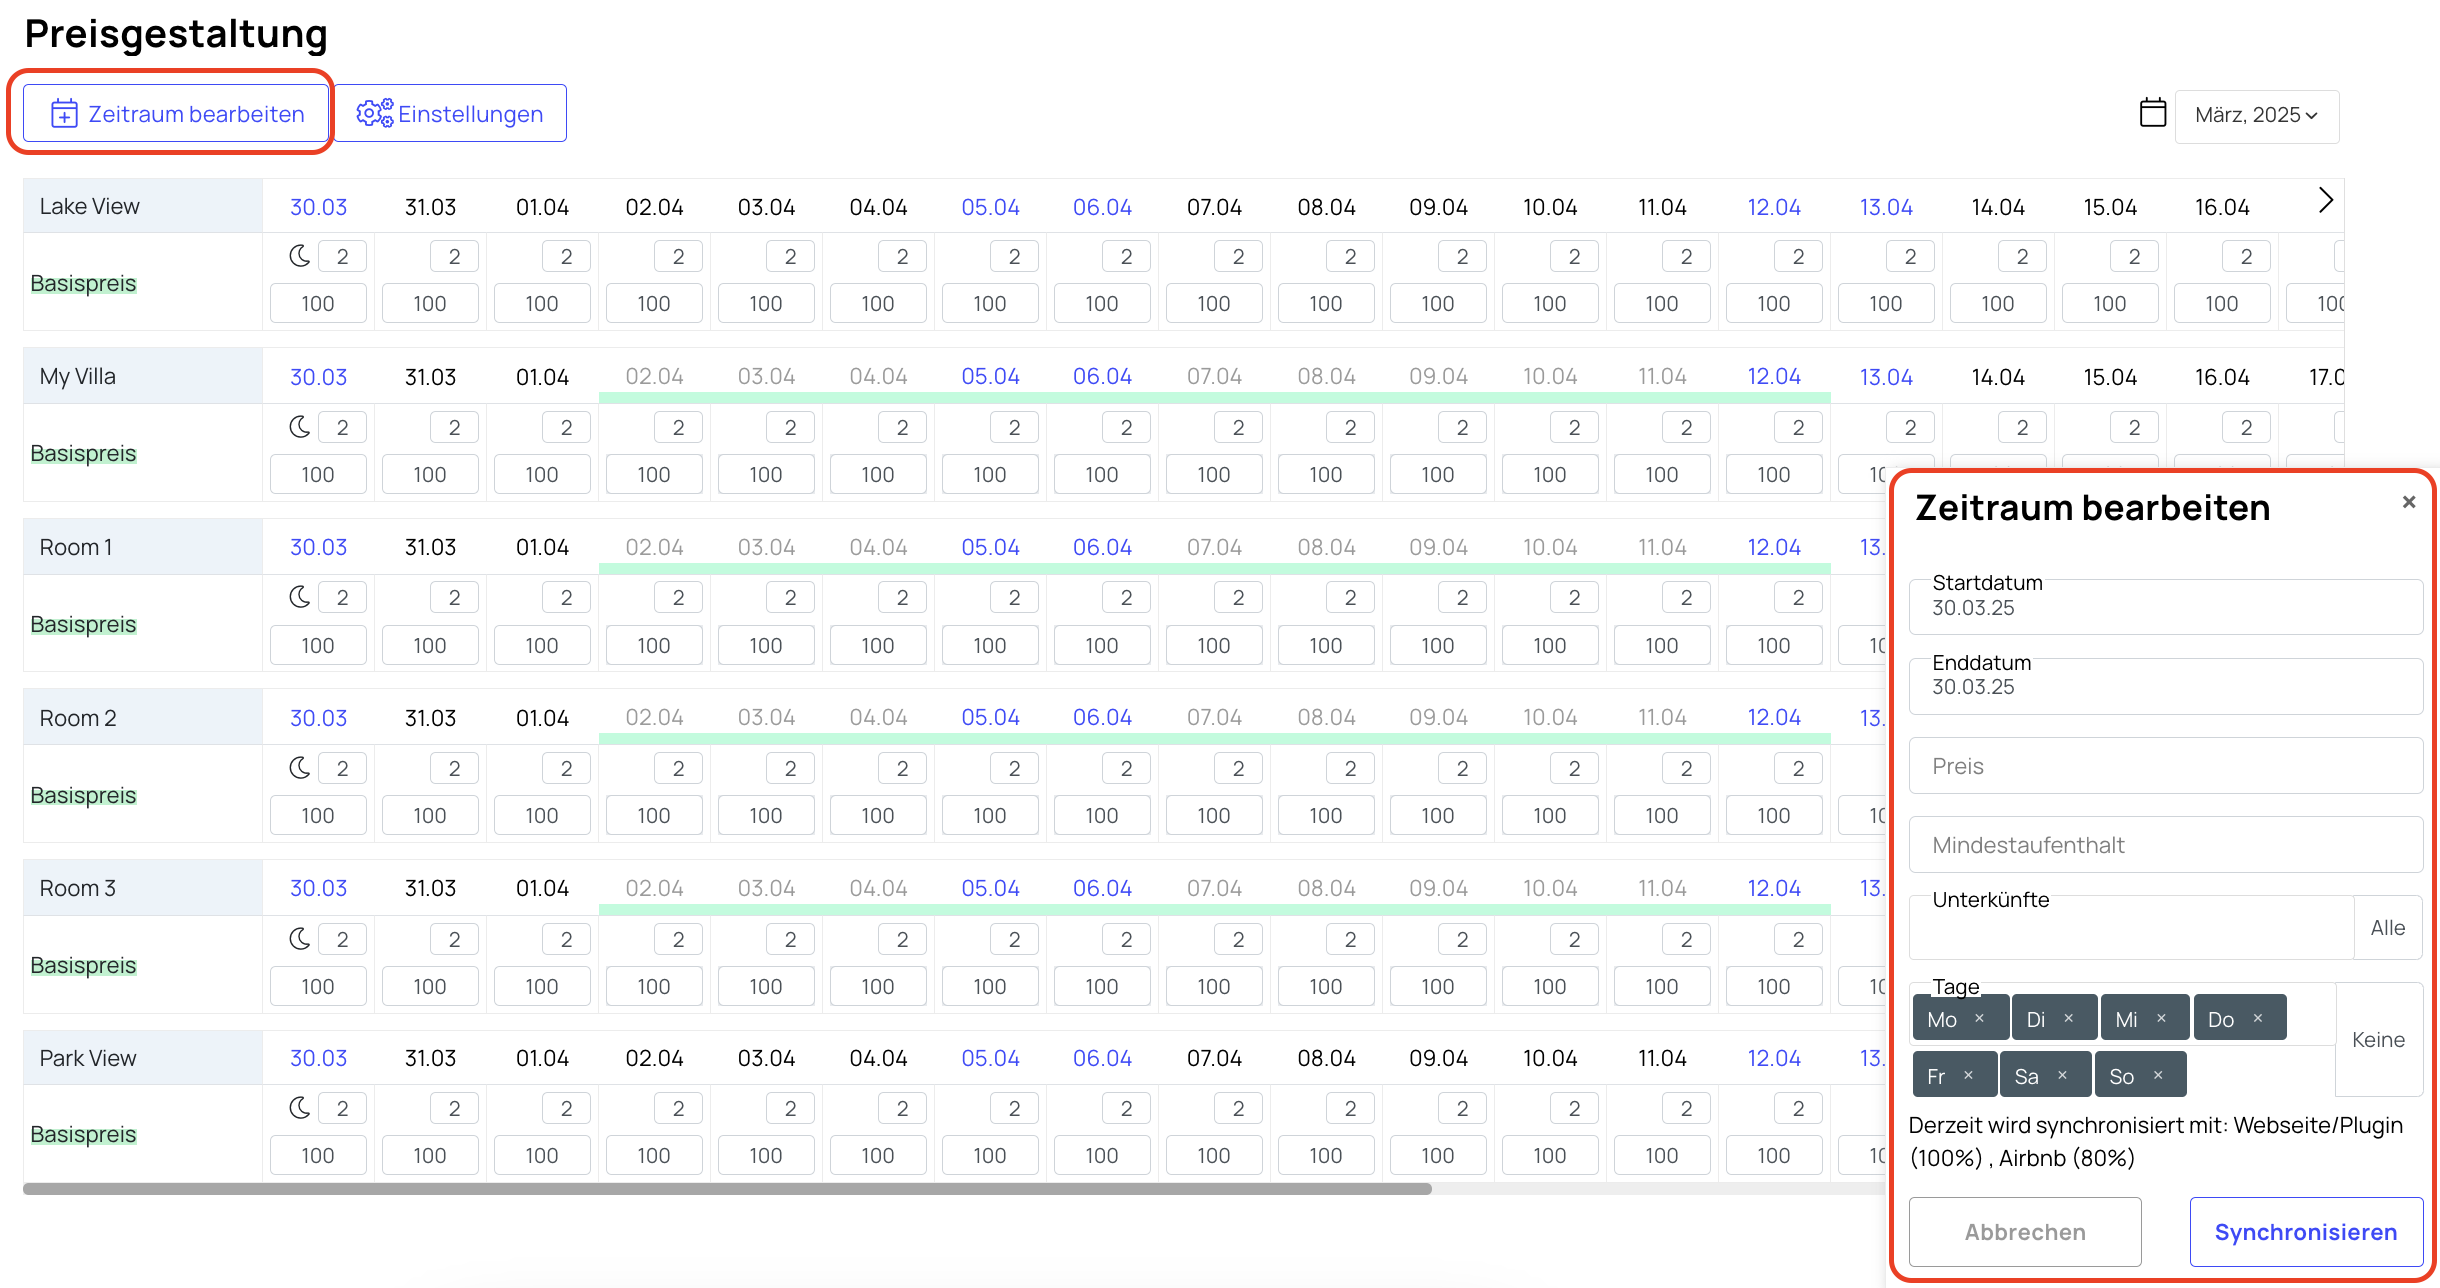Click Basispreis label under Room 2
The image size is (2440, 1288).
[x=83, y=795]
